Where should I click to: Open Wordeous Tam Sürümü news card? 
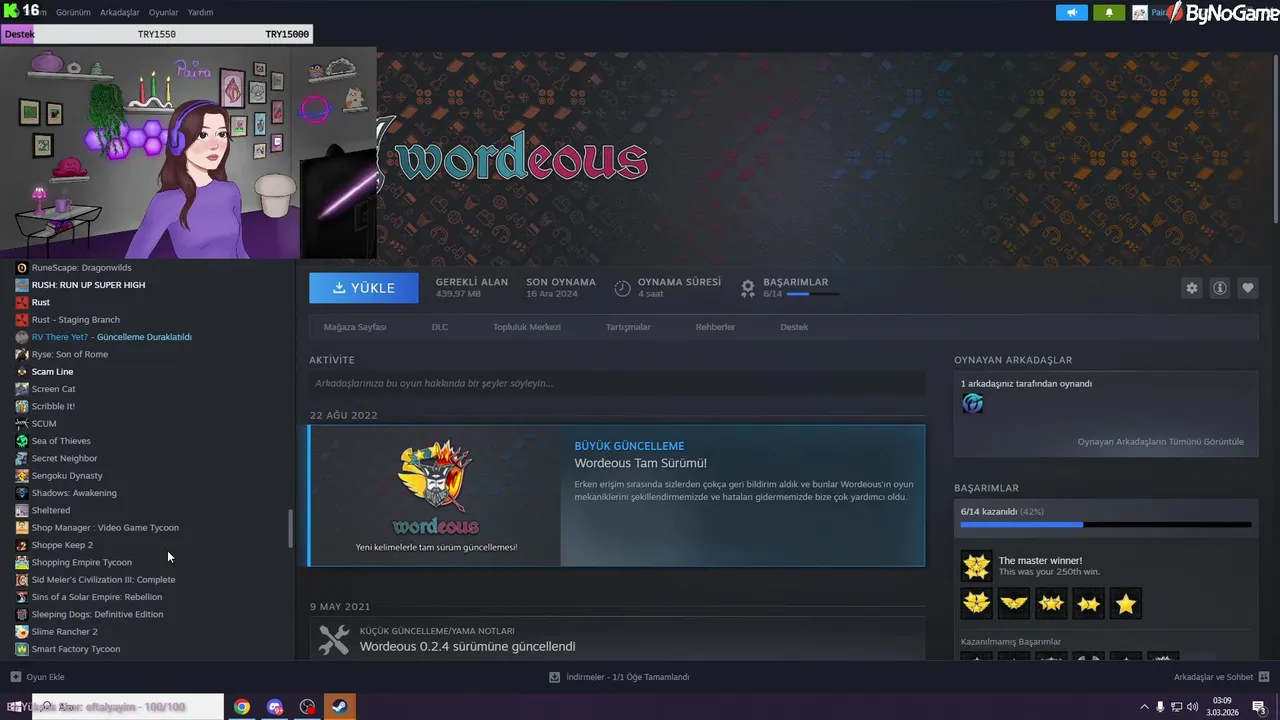pos(617,495)
